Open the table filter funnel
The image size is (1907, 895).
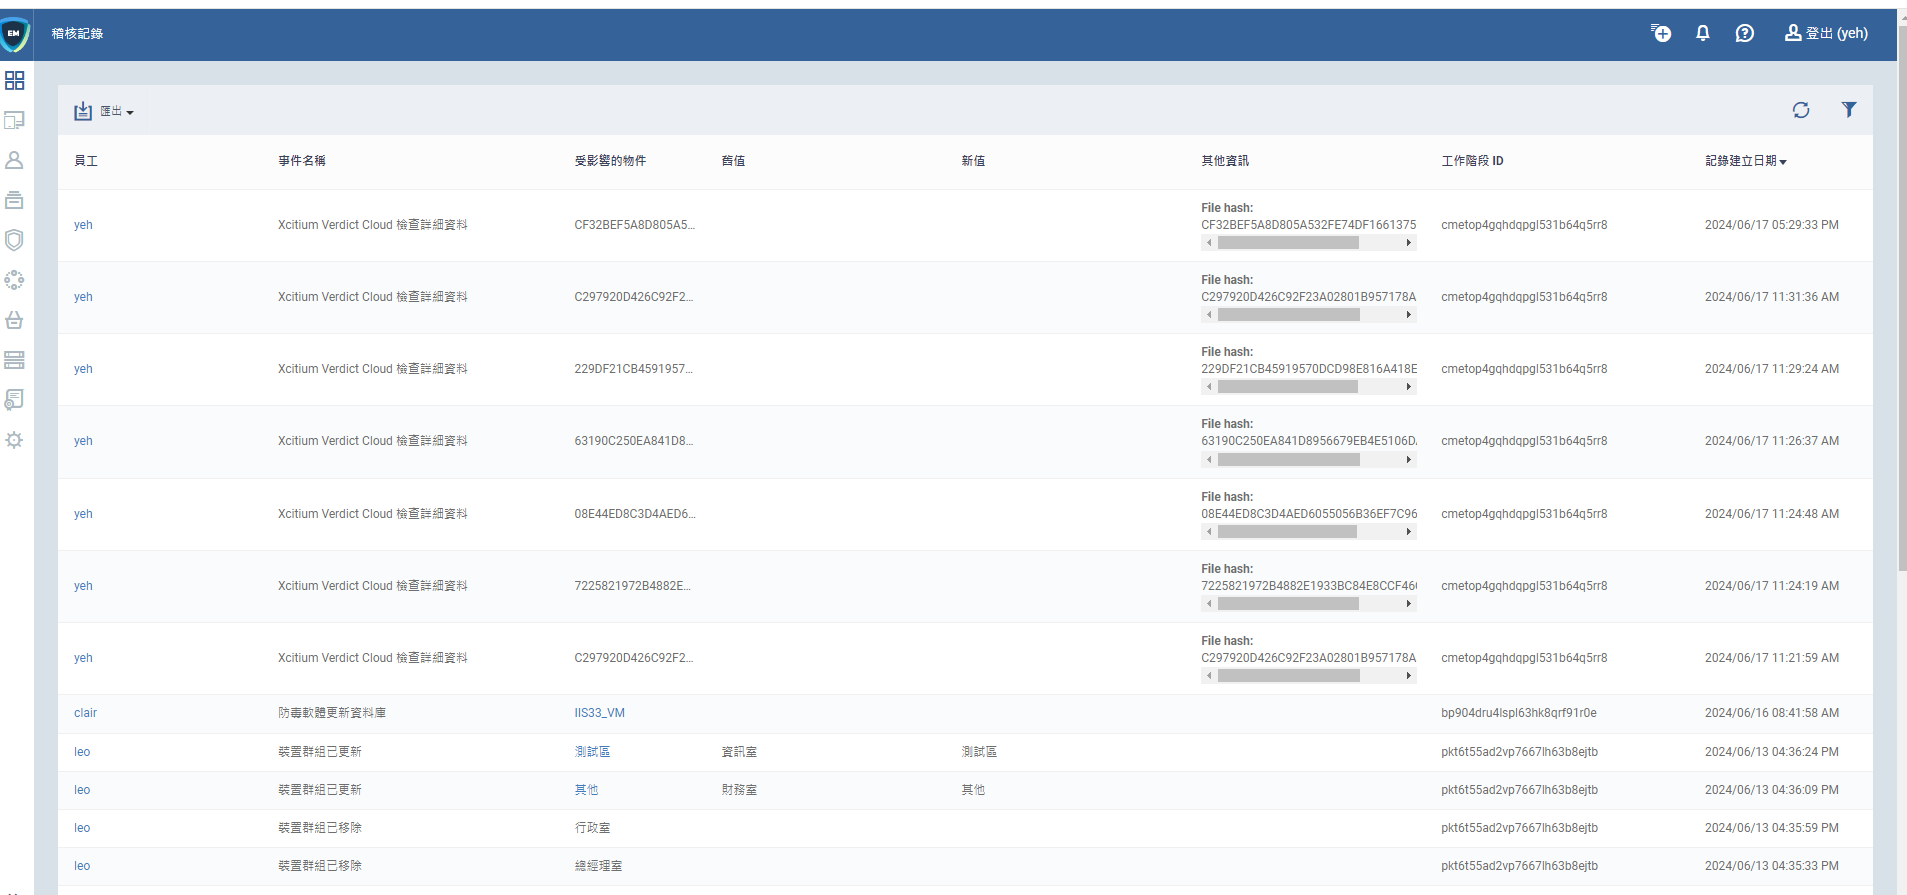click(x=1849, y=110)
